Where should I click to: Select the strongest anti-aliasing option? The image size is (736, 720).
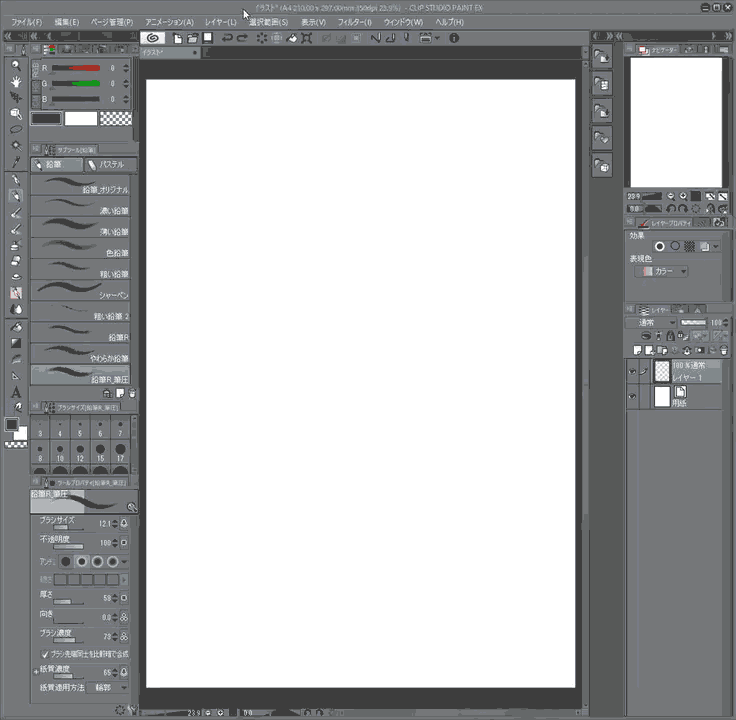pos(113,561)
